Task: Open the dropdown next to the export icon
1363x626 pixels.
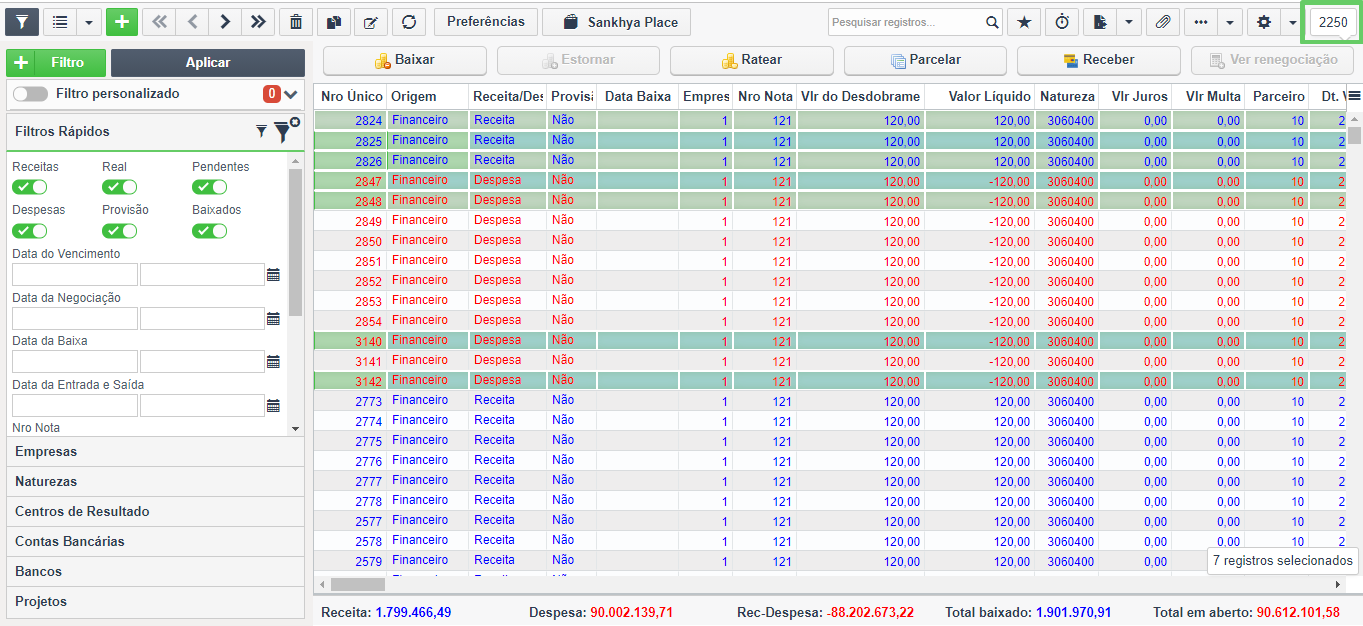Action: point(1129,22)
